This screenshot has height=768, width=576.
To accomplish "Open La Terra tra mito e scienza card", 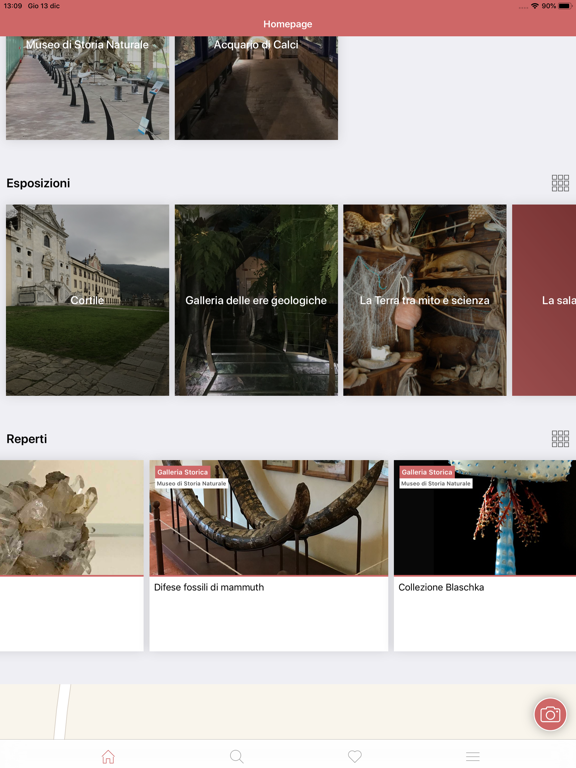I will (425, 300).
